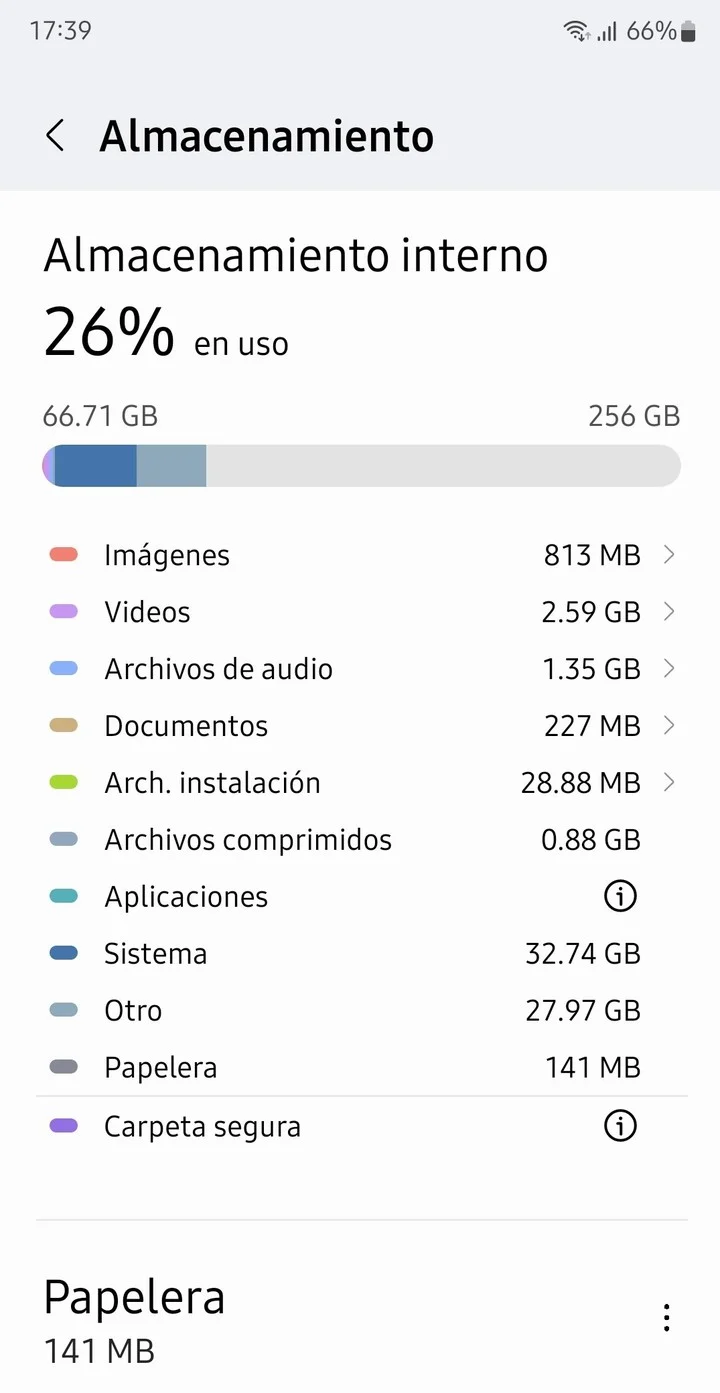This screenshot has width=720, height=1393.
Task: Tap the chevron next to Documentos
Action: [669, 726]
